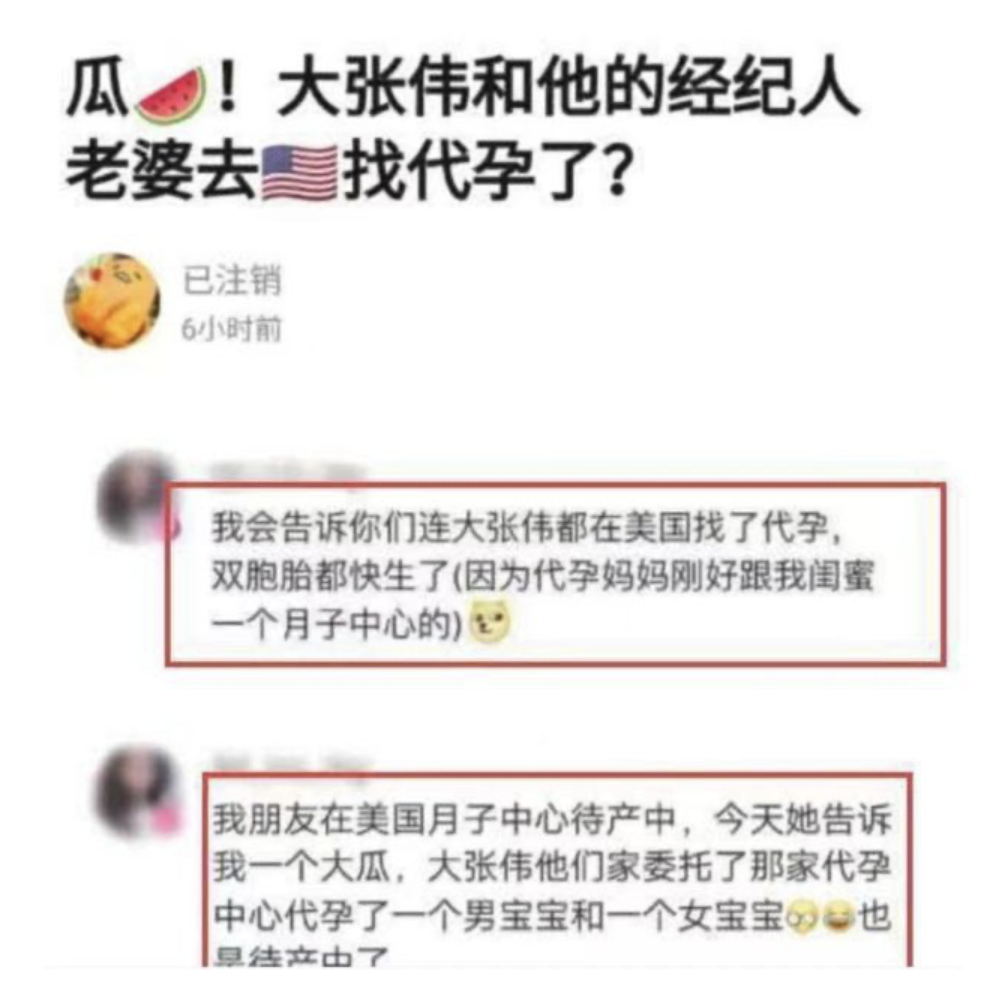998x986 pixels.
Task: Click the watermelon emoji in the title
Action: pyautogui.click(x=171, y=96)
